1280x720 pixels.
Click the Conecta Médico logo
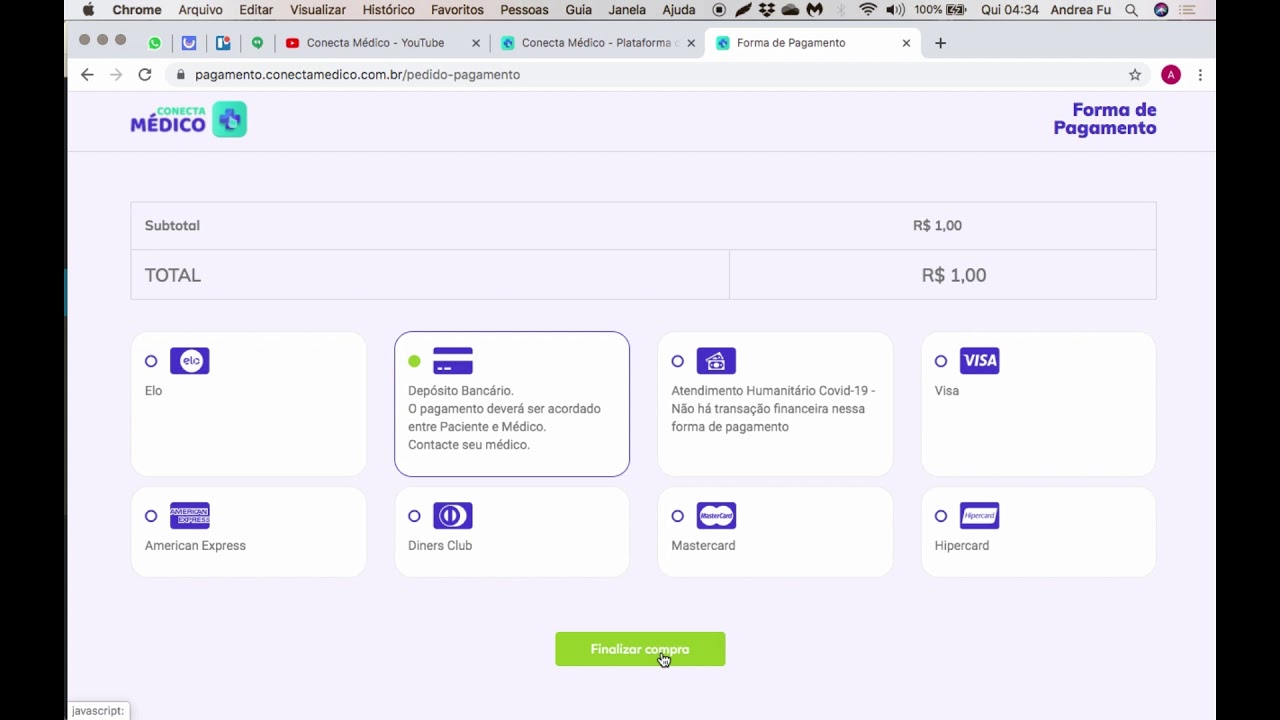[x=188, y=119]
